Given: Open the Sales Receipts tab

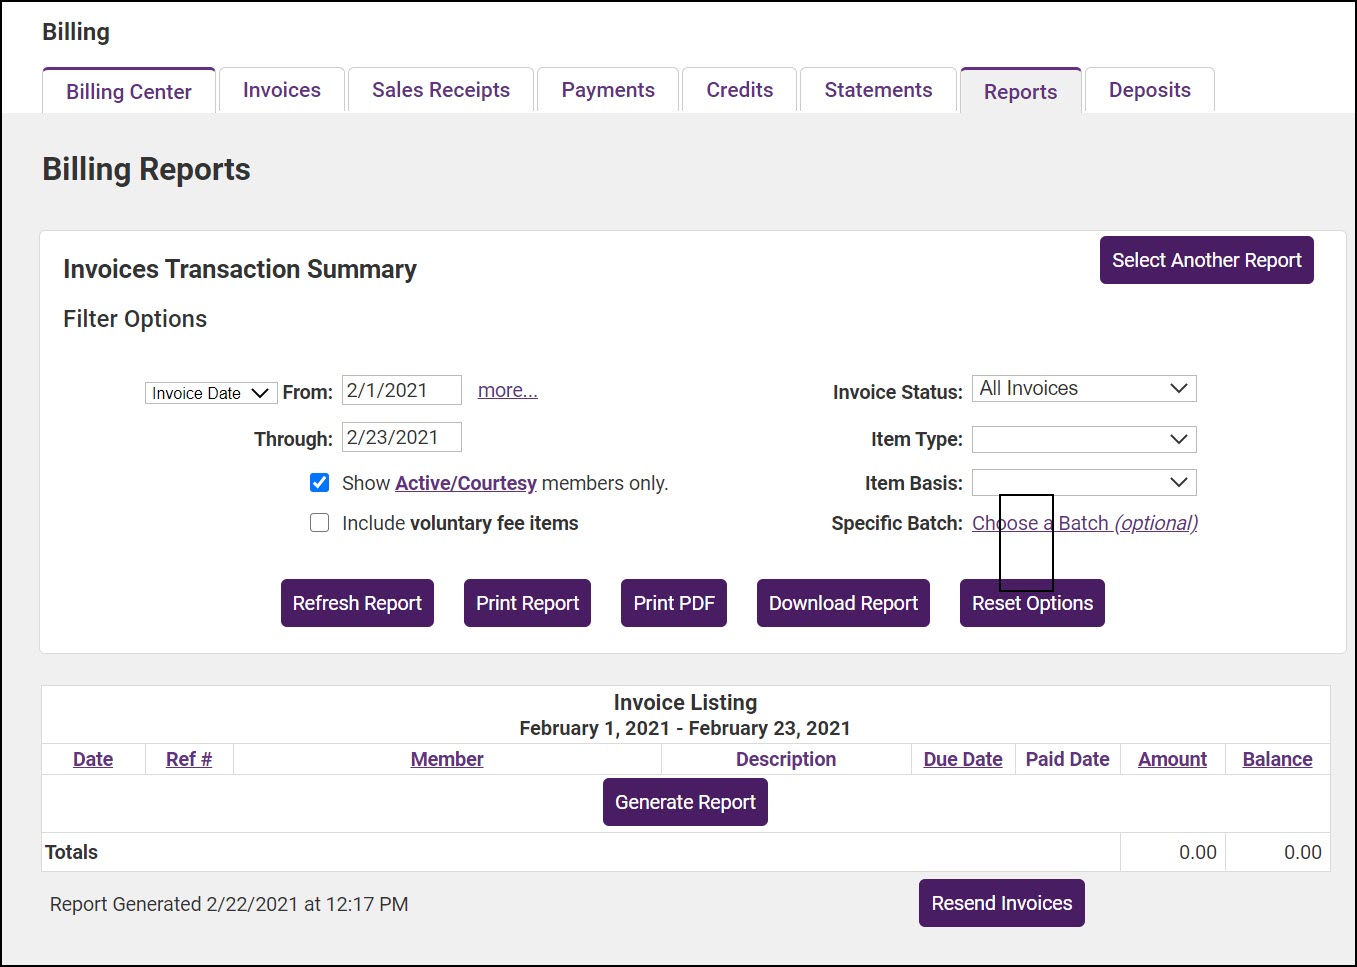Looking at the screenshot, I should 440,89.
